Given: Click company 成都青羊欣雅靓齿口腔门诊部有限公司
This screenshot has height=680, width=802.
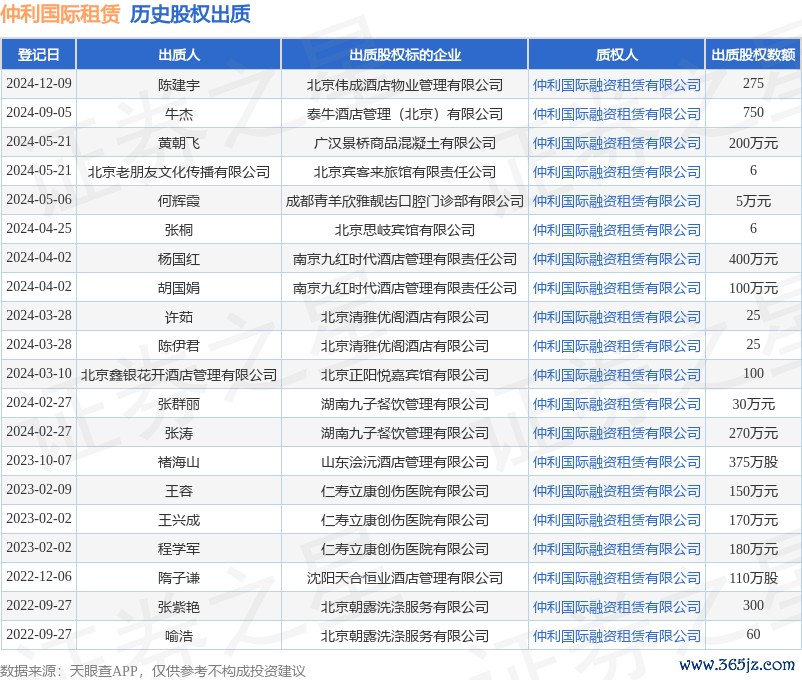Looking at the screenshot, I should tap(405, 201).
